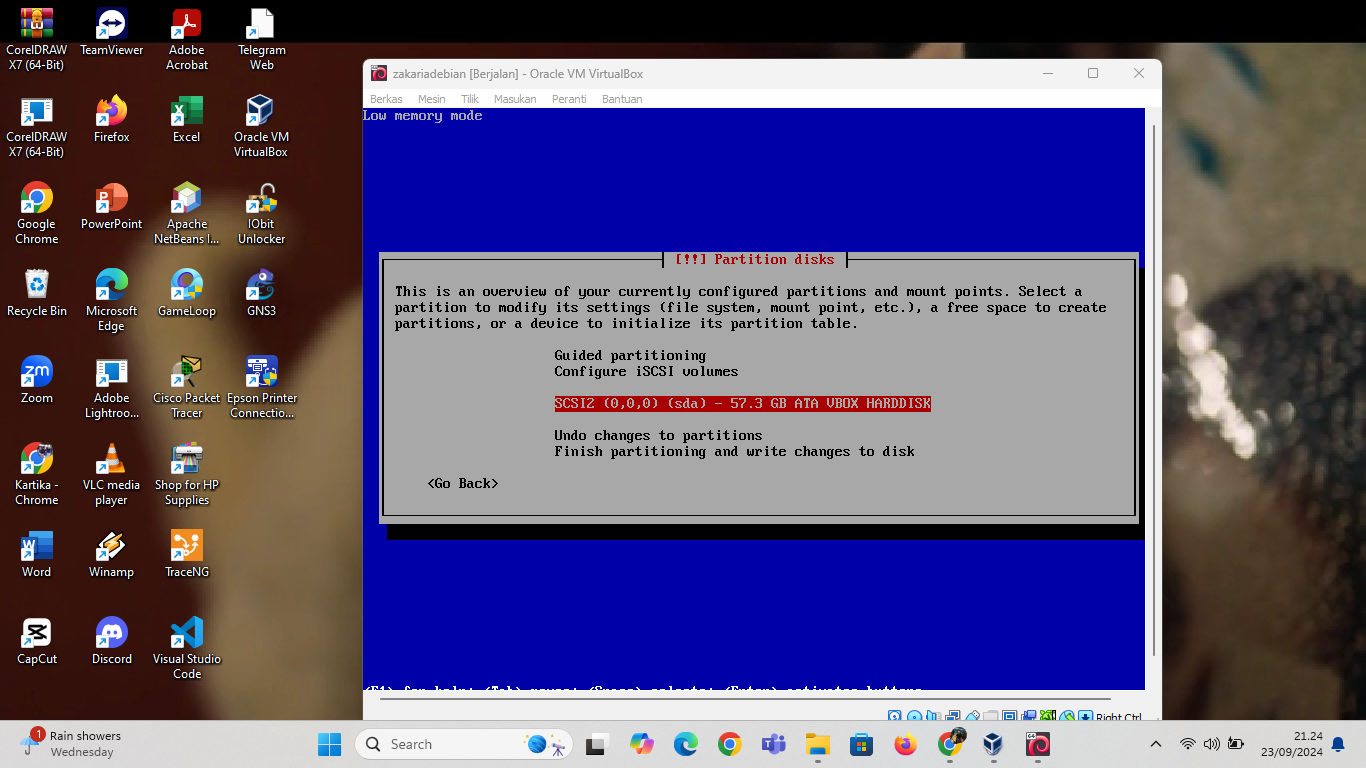Click the Windows Start button
The width and height of the screenshot is (1366, 768).
(330, 744)
